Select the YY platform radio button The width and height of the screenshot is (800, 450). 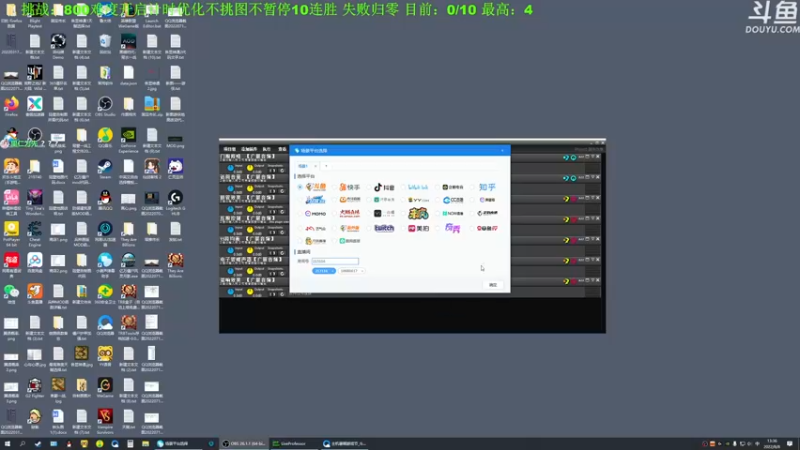(404, 200)
